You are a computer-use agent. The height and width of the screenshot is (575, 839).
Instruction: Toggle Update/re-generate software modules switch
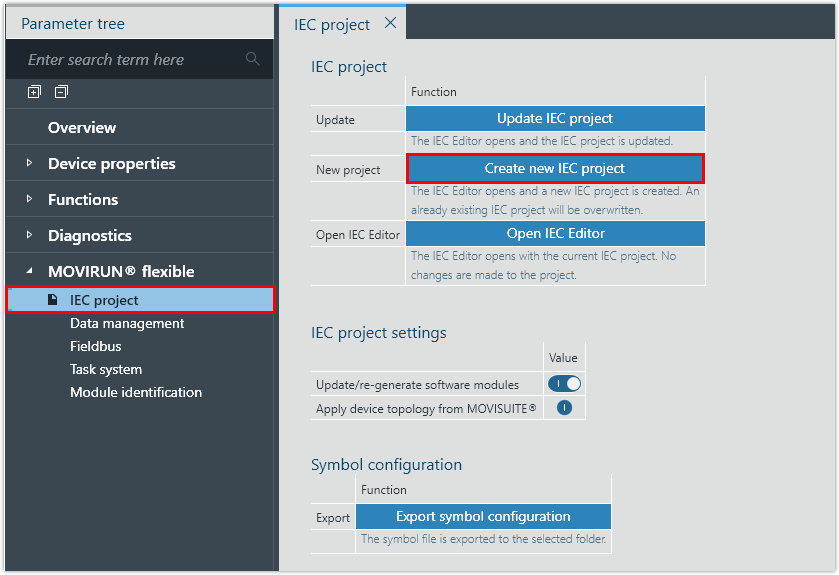pyautogui.click(x=563, y=384)
